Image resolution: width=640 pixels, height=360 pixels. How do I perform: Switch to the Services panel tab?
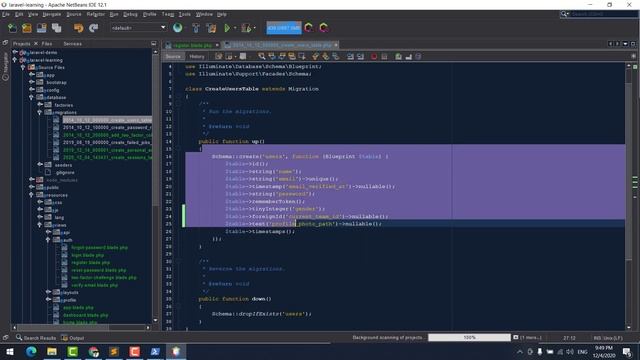pos(72,44)
